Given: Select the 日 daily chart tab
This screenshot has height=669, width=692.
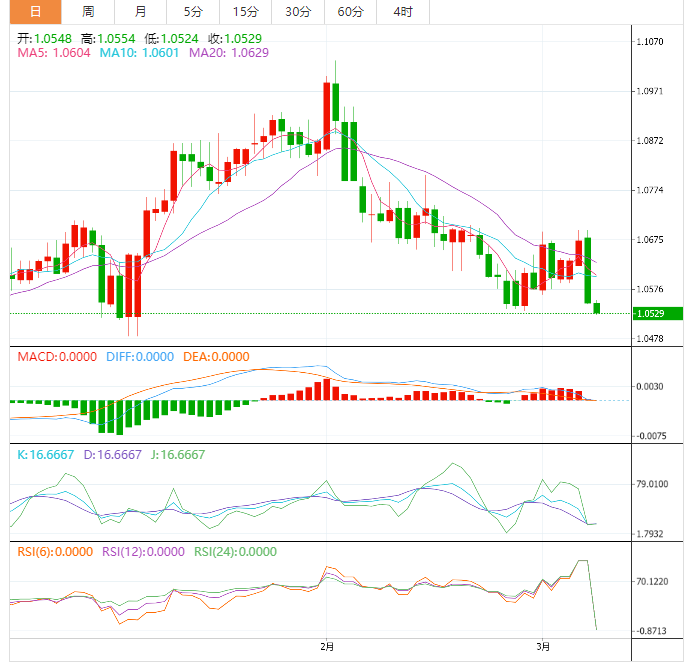Looking at the screenshot, I should pyautogui.click(x=35, y=12).
